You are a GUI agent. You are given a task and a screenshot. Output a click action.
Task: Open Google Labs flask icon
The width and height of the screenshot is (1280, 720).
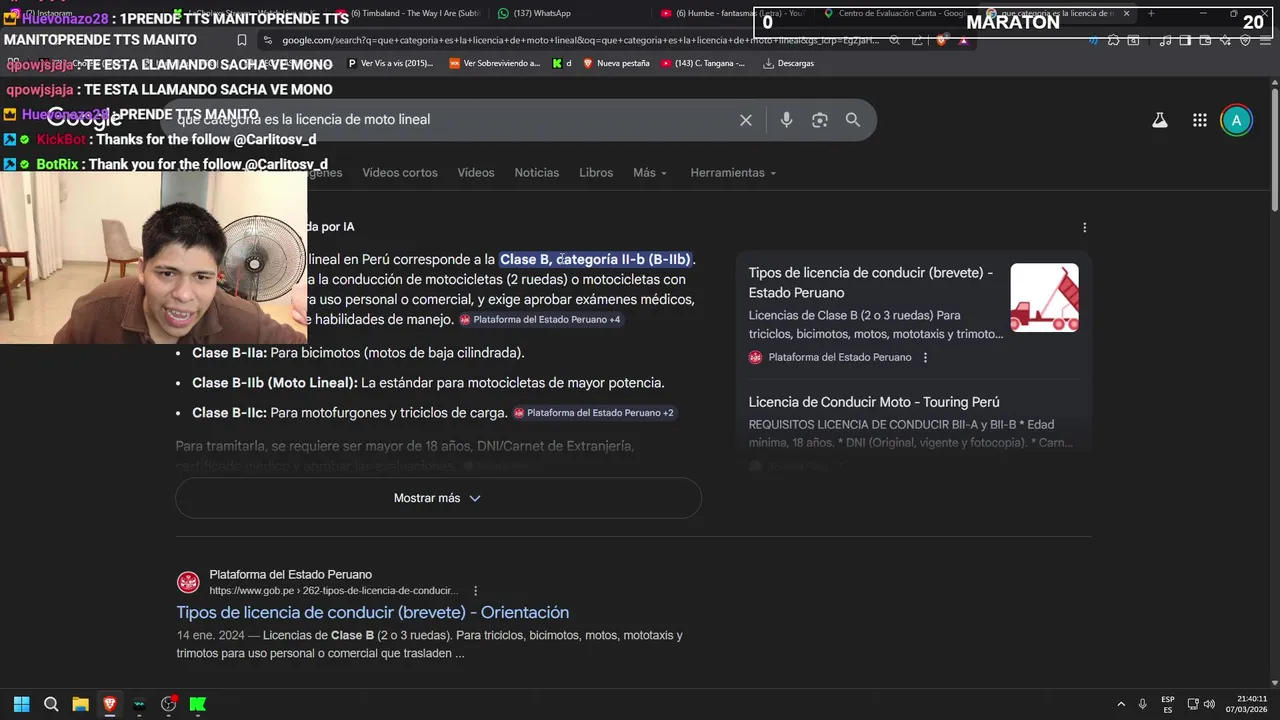(x=1160, y=120)
